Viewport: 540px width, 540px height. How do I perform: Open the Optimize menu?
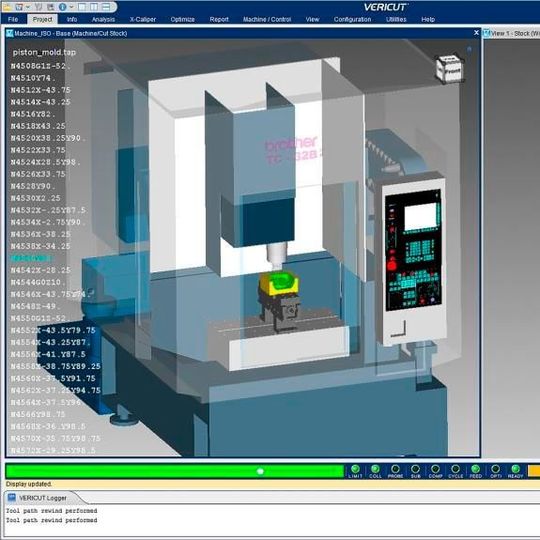tap(183, 19)
